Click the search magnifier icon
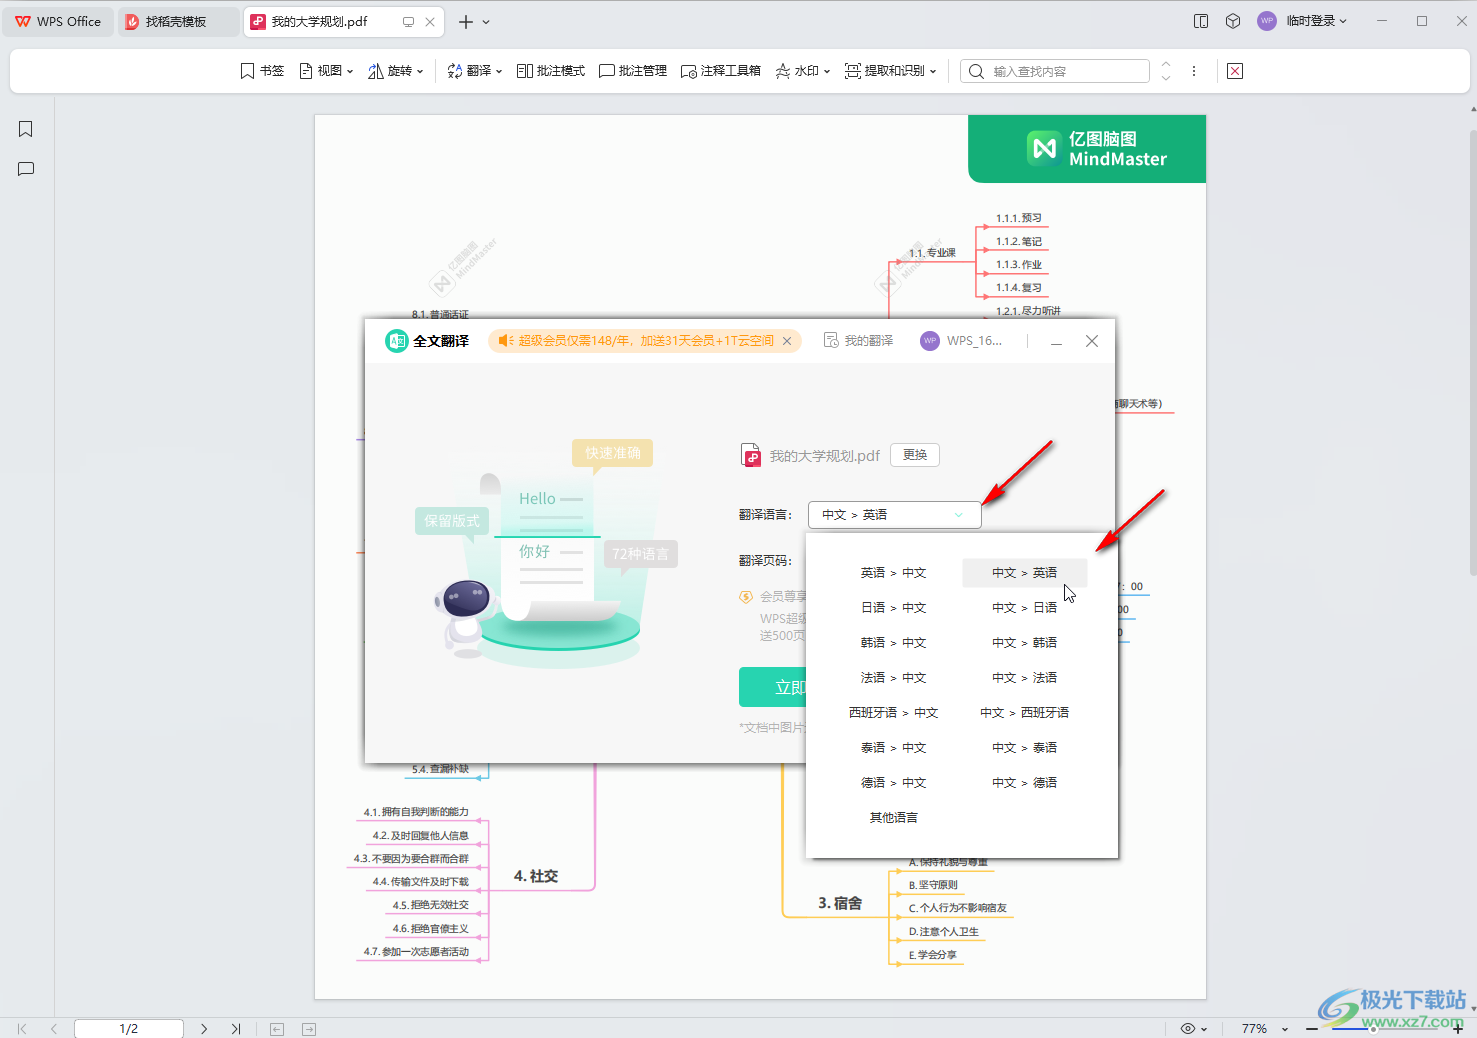 click(x=976, y=71)
